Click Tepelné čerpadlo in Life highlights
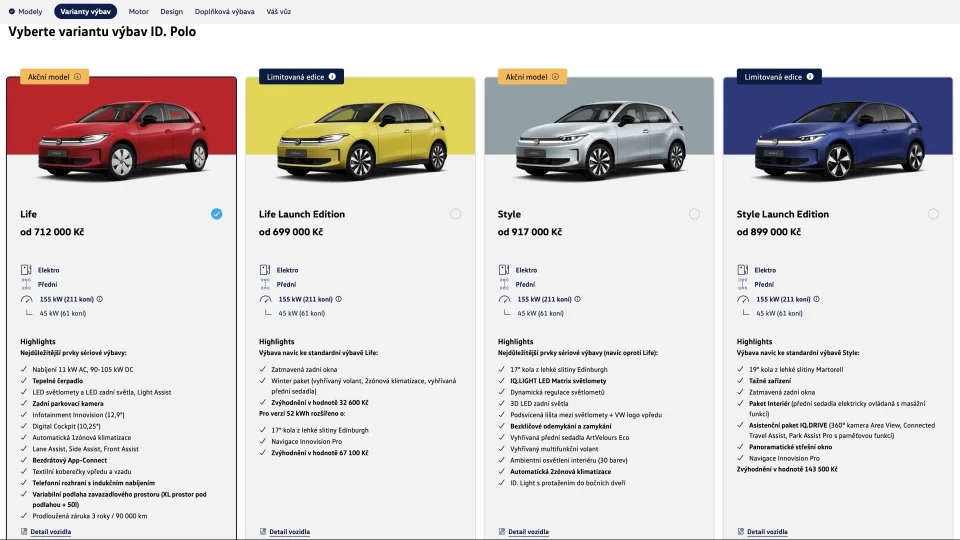 pyautogui.click(x=58, y=381)
